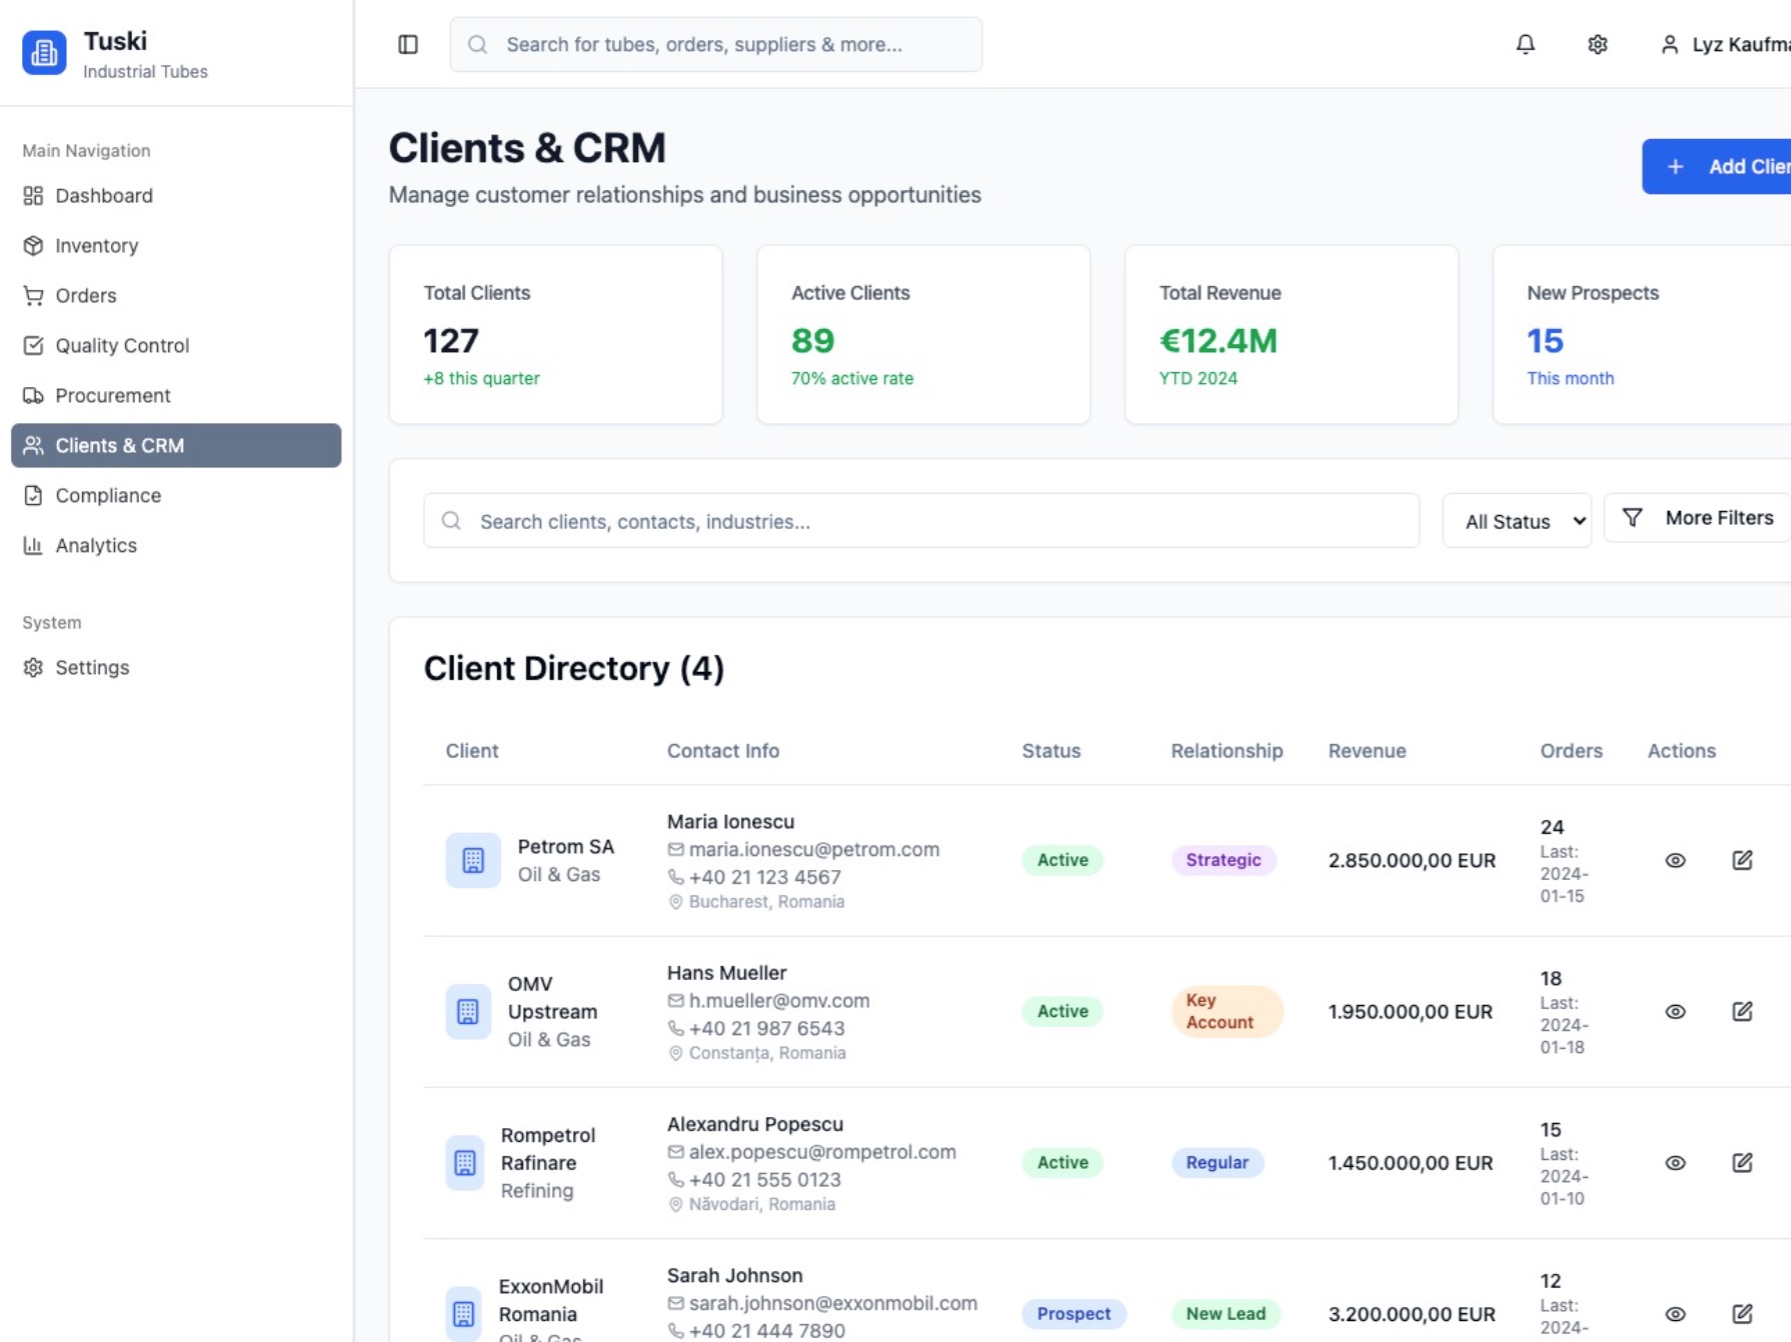Click the envelope icon beside maria.ionescu@petrom.com
This screenshot has width=1791, height=1342.
click(676, 850)
